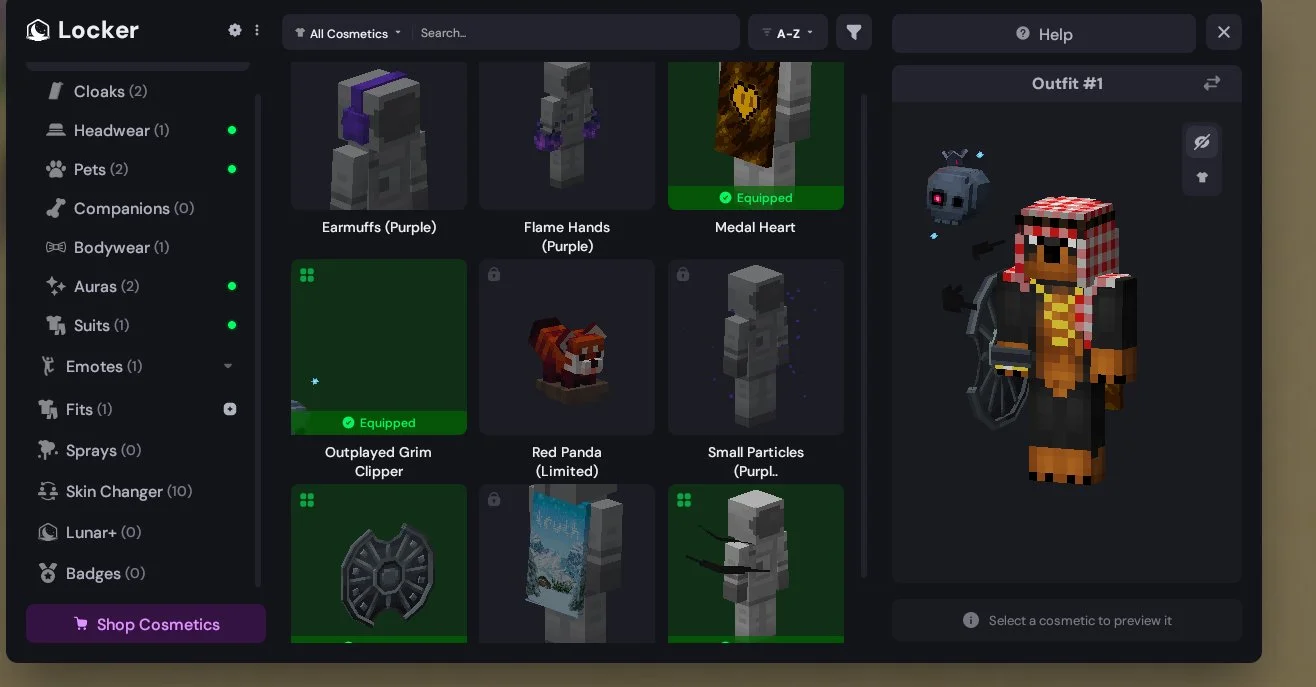1316x687 pixels.
Task: Click the Cloaks cape icon
Action: coord(57,91)
